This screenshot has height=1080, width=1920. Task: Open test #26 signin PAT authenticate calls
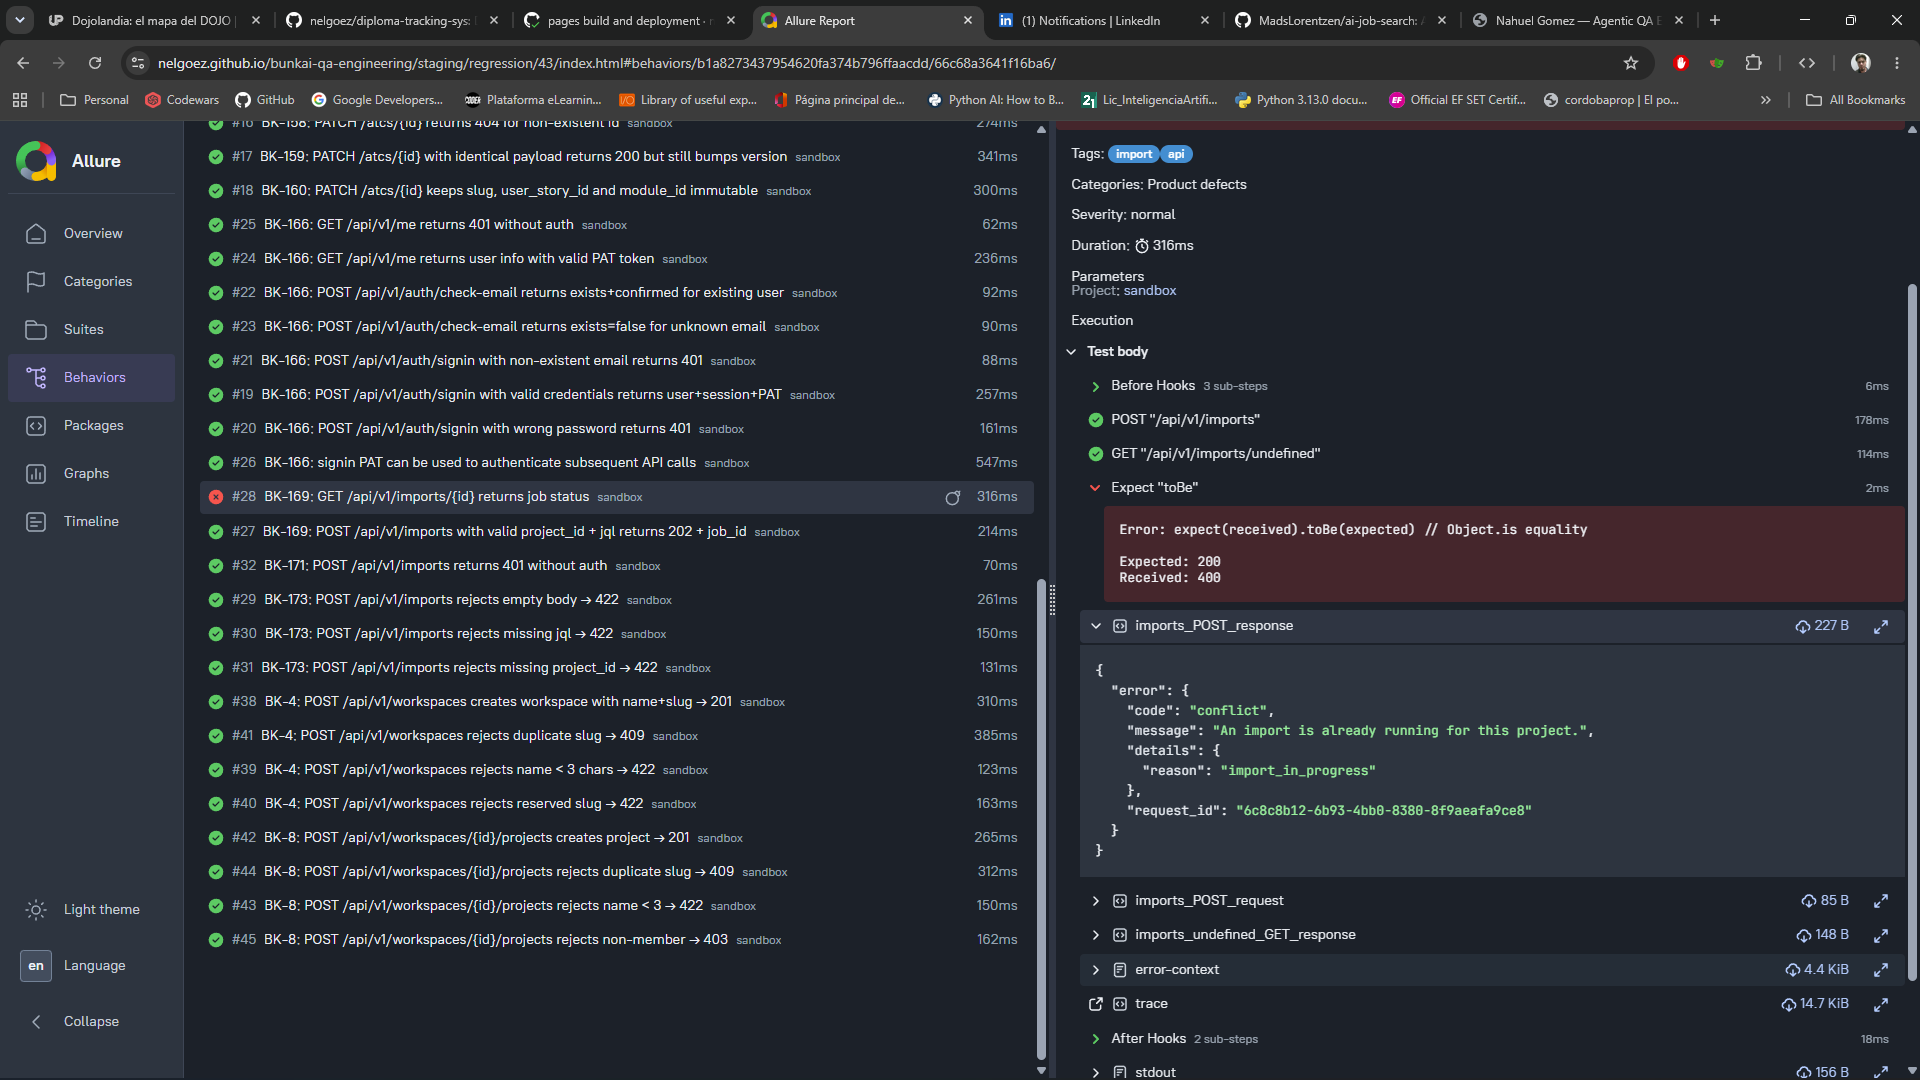(616, 463)
